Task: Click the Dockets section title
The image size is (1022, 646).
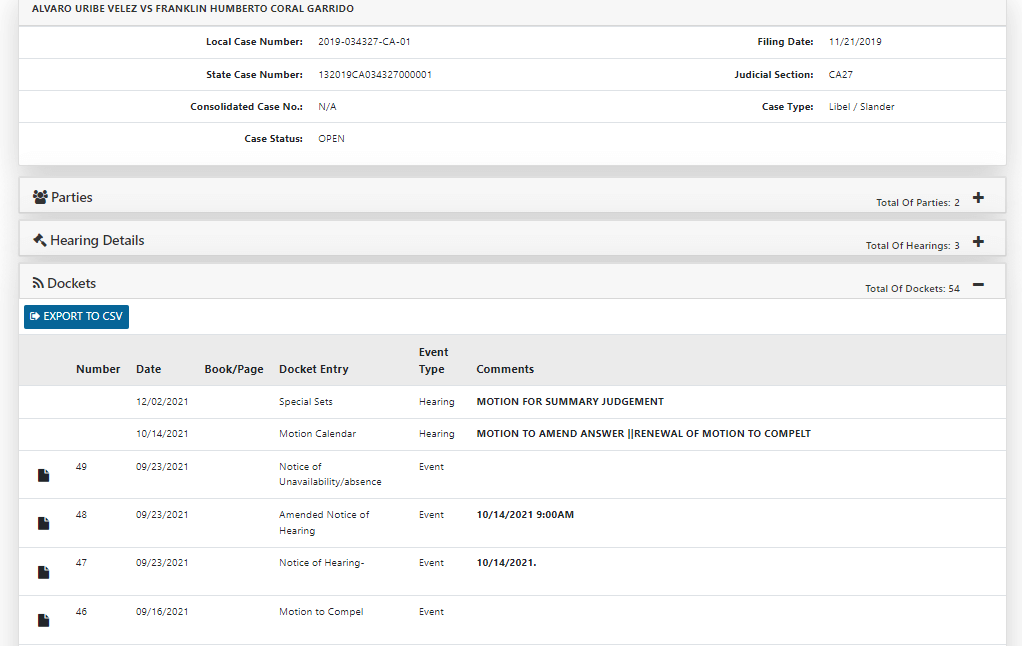Action: (72, 284)
